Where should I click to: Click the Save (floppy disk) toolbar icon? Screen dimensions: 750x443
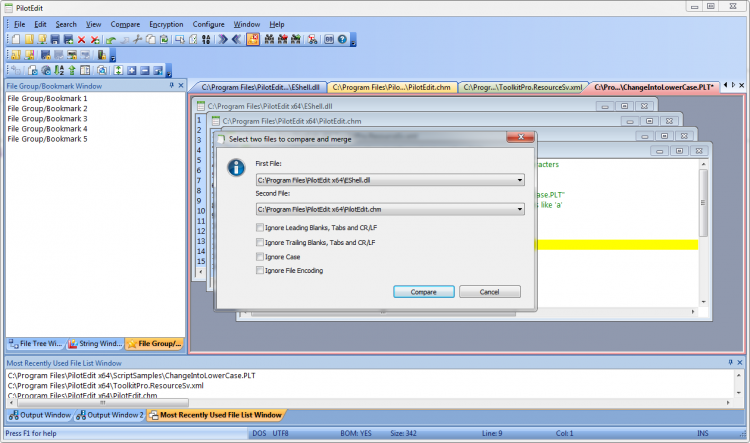[55, 39]
